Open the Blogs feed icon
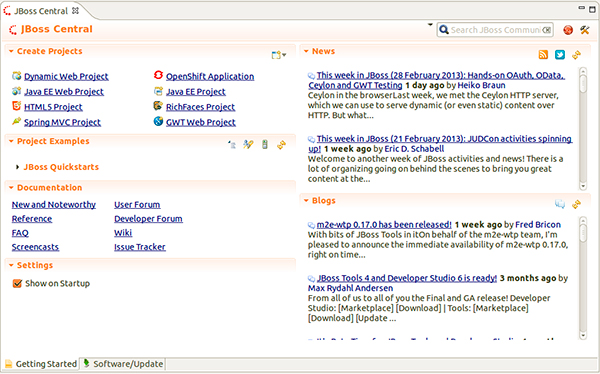The width and height of the screenshot is (600, 374). click(x=560, y=204)
